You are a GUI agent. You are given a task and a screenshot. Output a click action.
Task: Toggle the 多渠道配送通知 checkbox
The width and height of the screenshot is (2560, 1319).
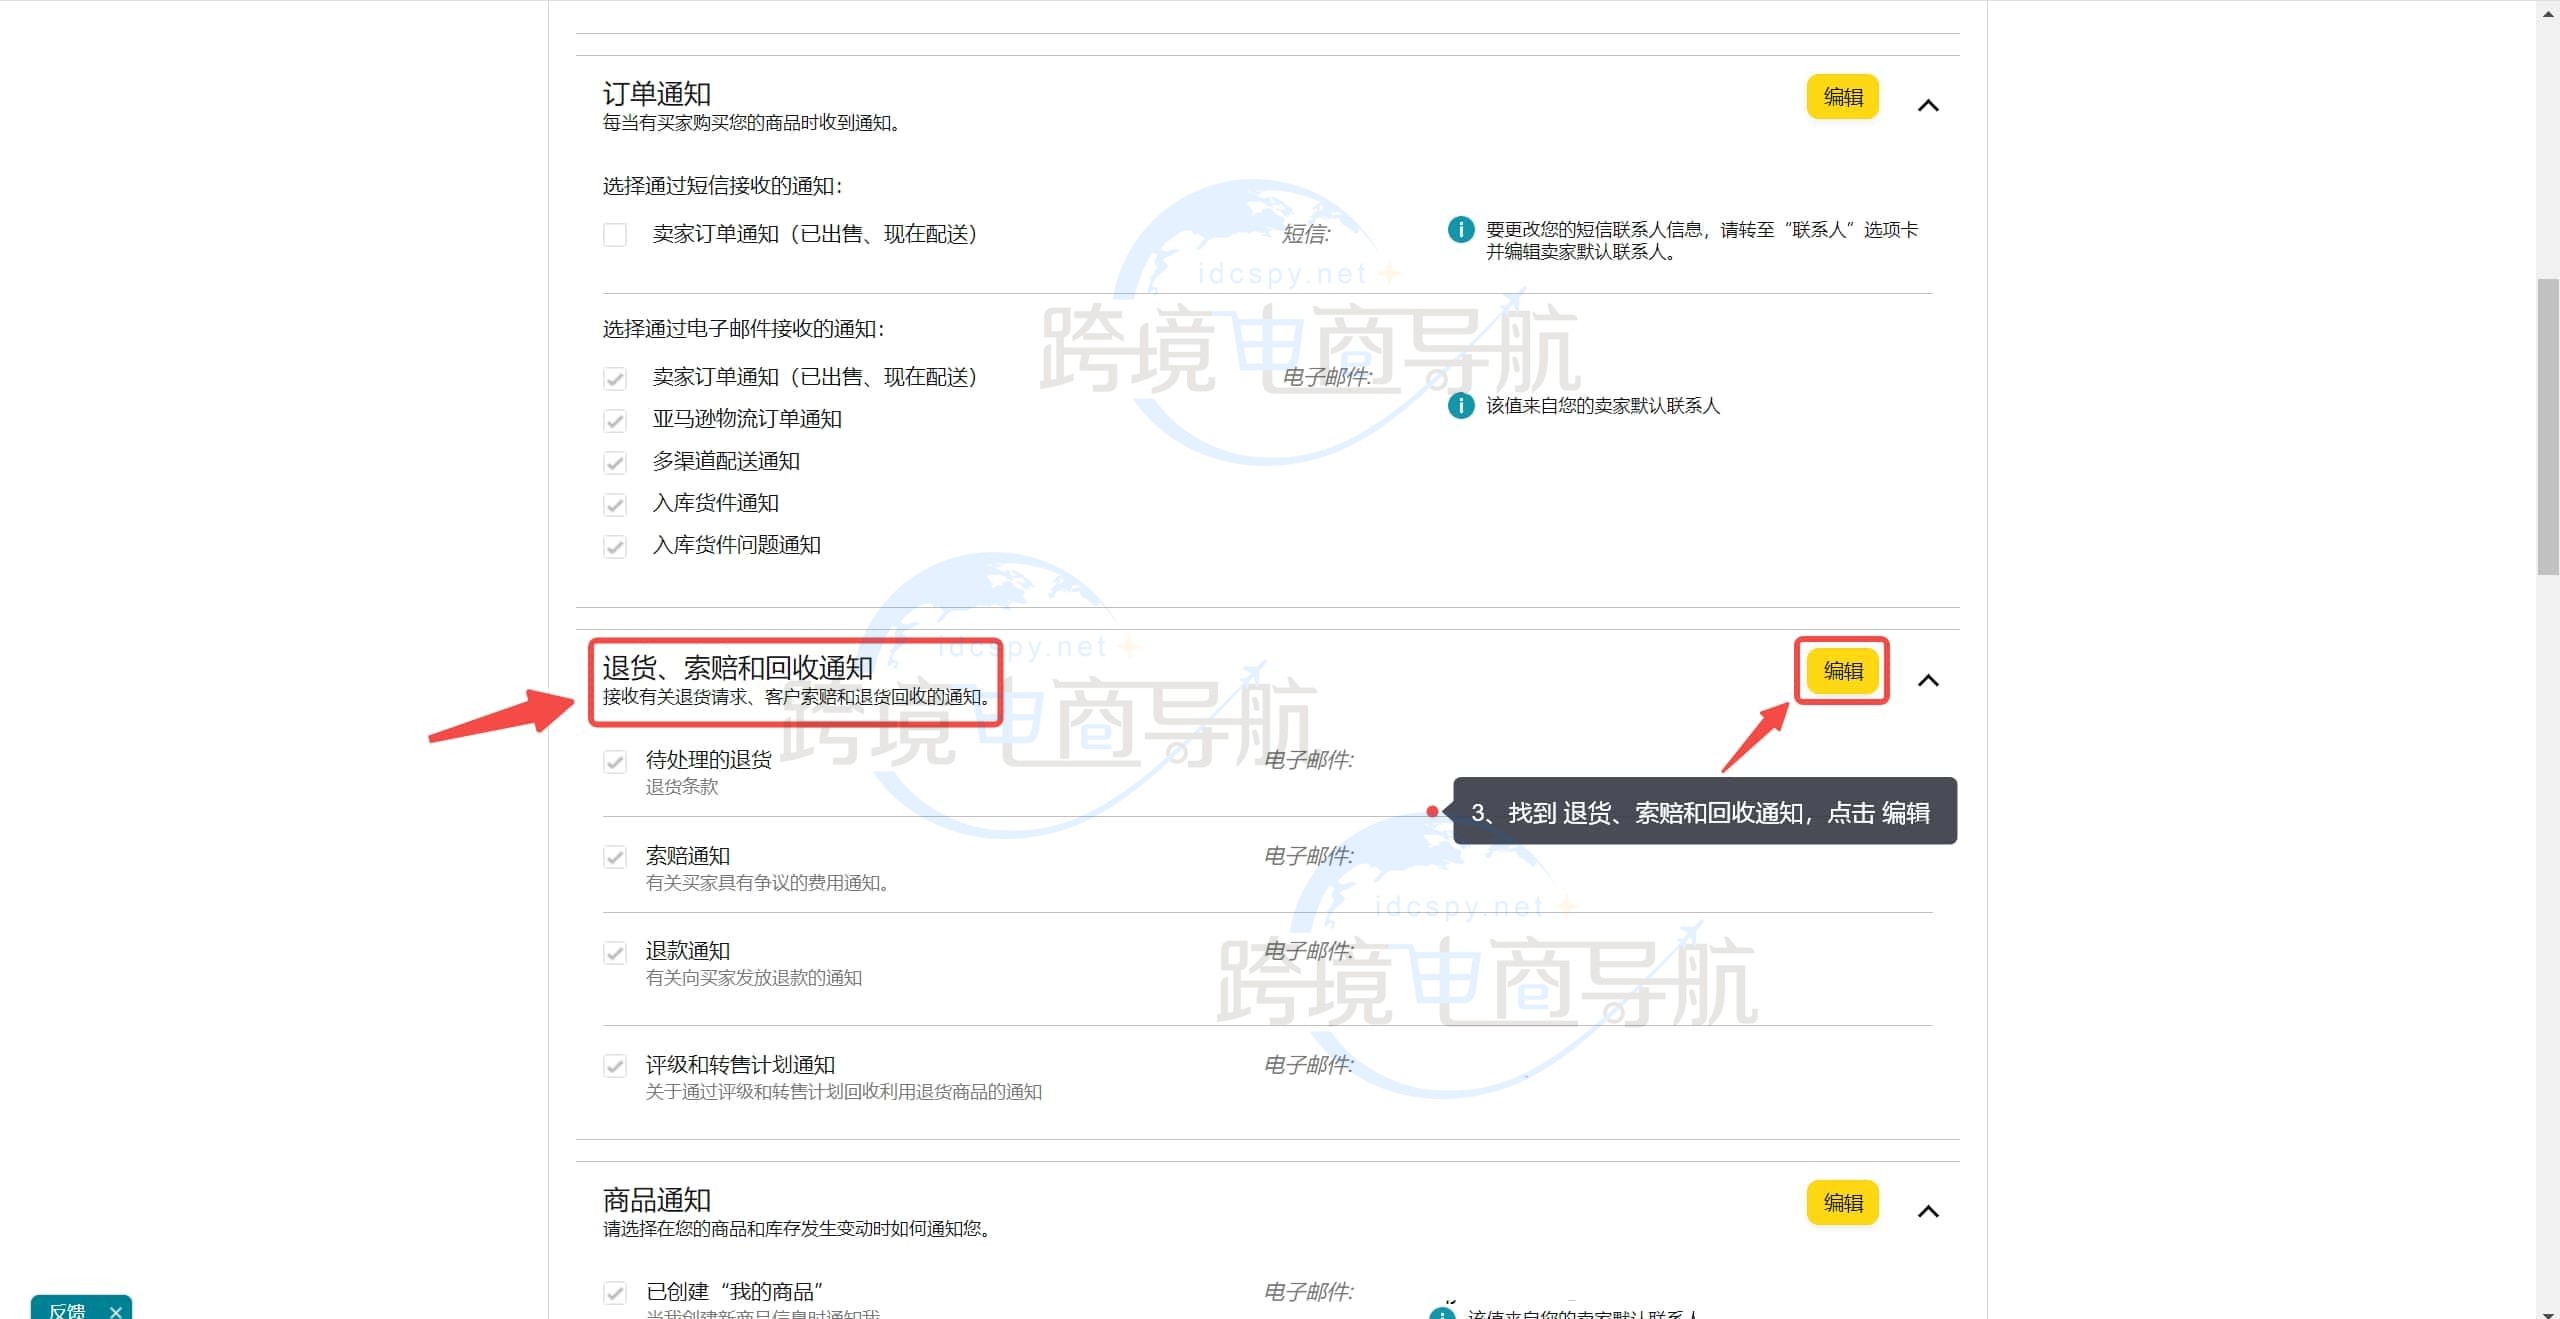point(613,462)
